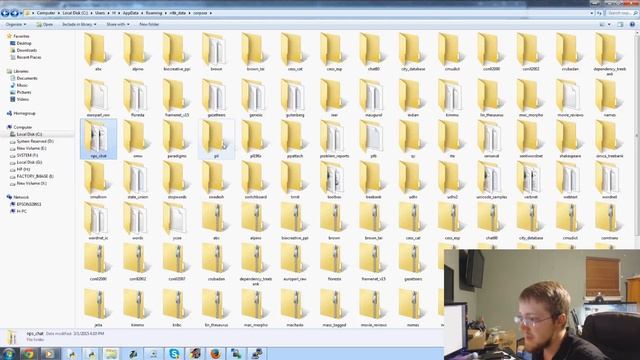Select the genesis folder
Image resolution: width=640 pixels, height=360 pixels.
tap(256, 98)
